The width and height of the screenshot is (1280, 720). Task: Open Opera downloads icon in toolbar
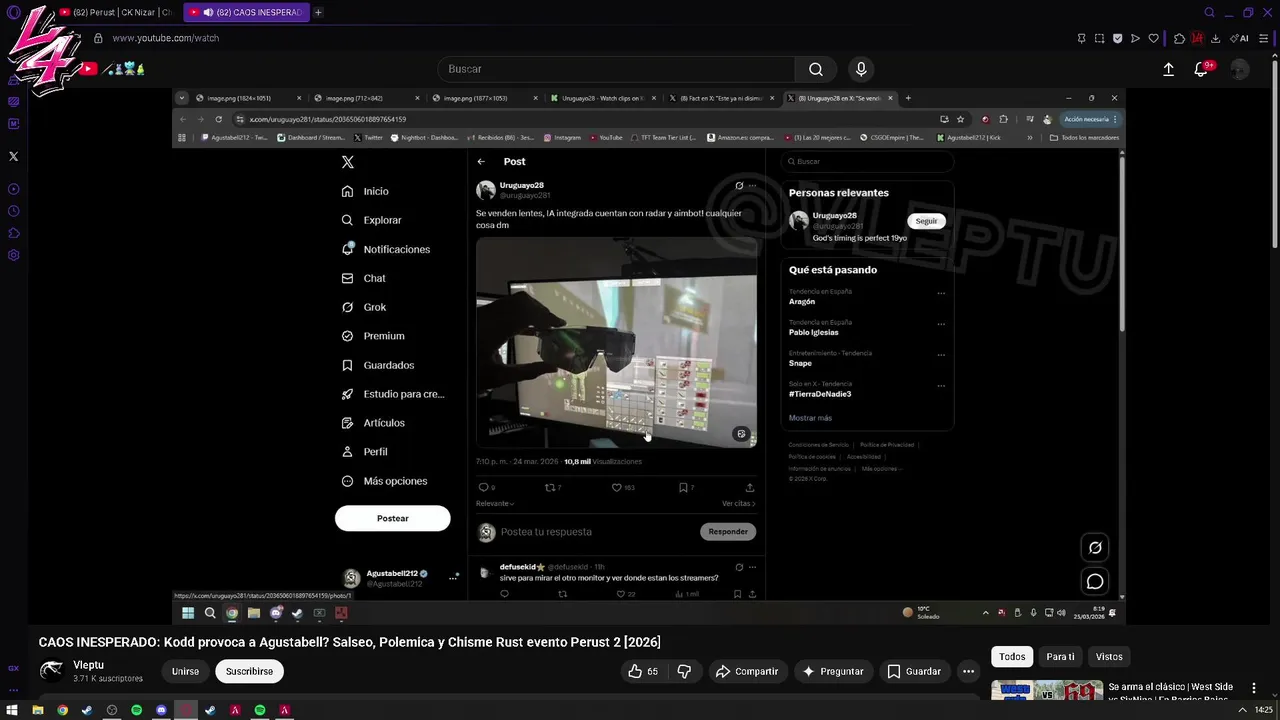(1215, 38)
